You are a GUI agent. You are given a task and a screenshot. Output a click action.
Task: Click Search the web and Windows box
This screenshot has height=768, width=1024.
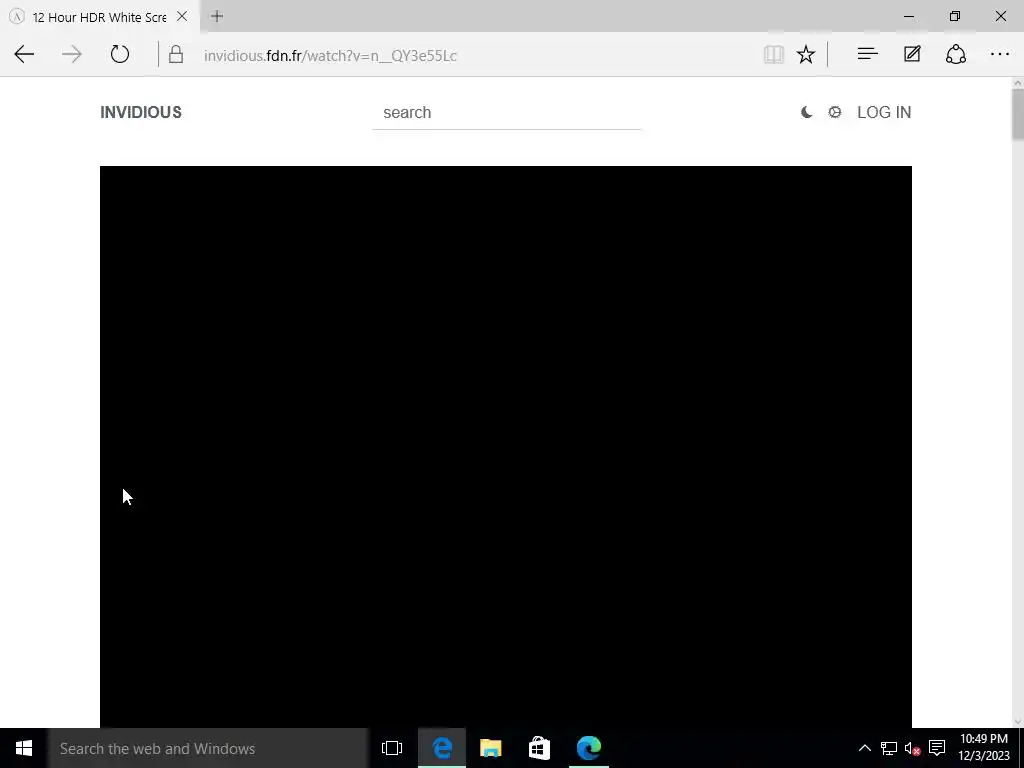point(208,748)
